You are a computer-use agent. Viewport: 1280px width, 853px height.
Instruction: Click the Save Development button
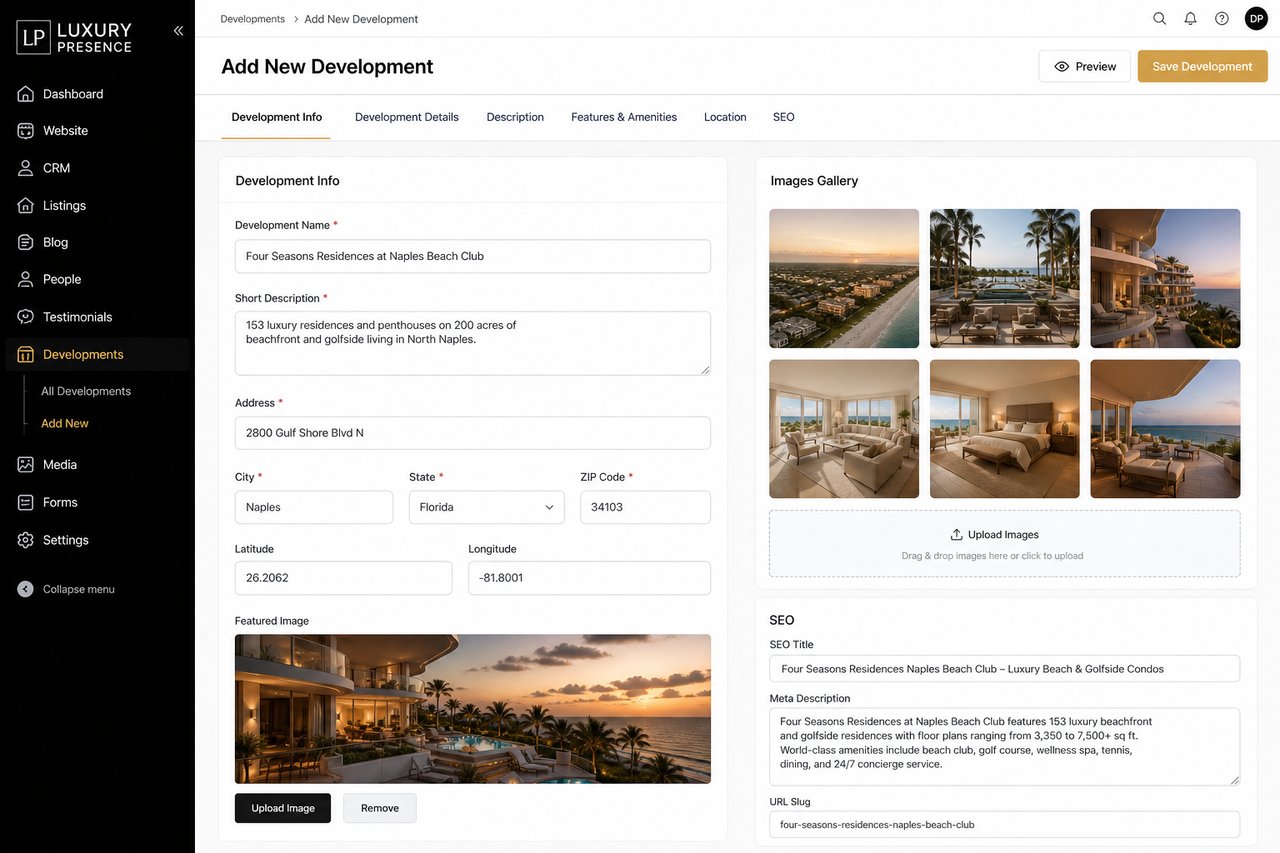[1202, 67]
